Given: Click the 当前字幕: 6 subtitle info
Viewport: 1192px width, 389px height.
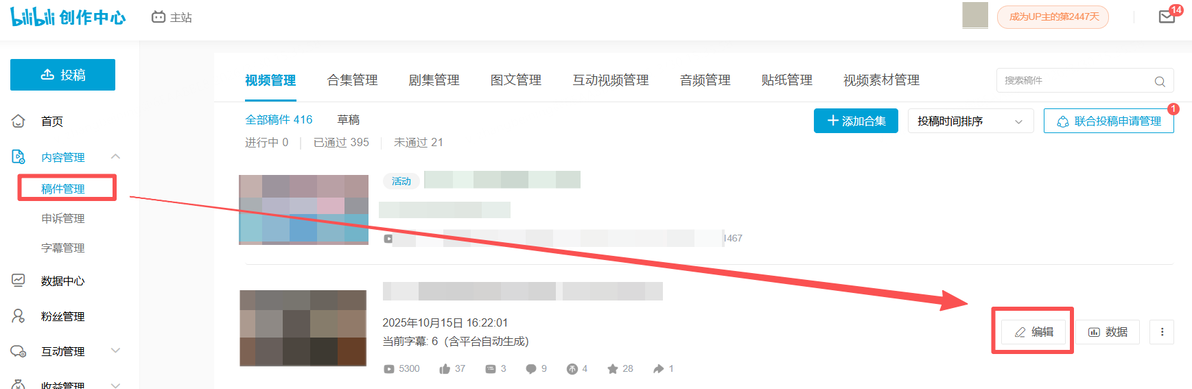Looking at the screenshot, I should point(455,342).
